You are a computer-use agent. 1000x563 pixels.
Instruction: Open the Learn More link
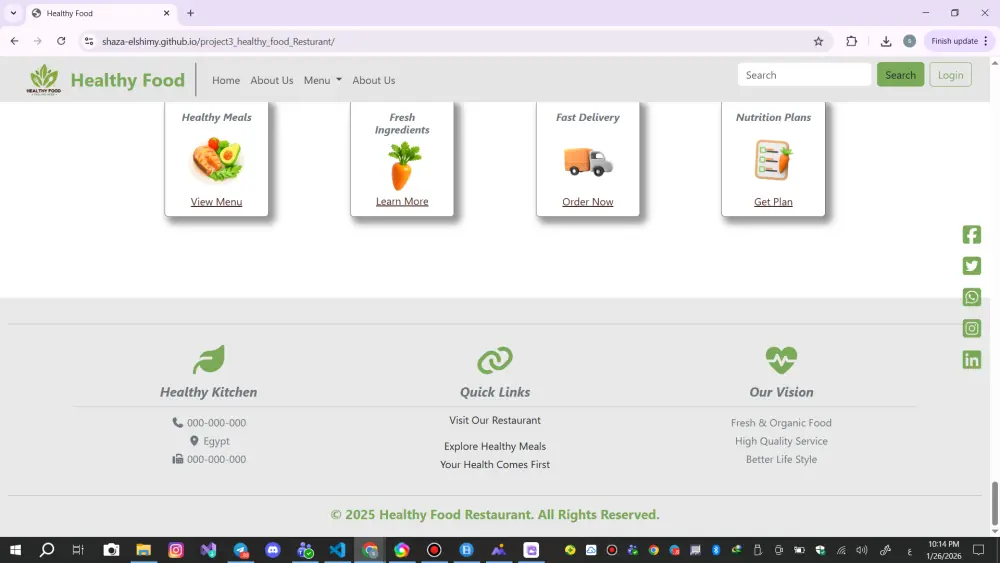[x=402, y=201]
